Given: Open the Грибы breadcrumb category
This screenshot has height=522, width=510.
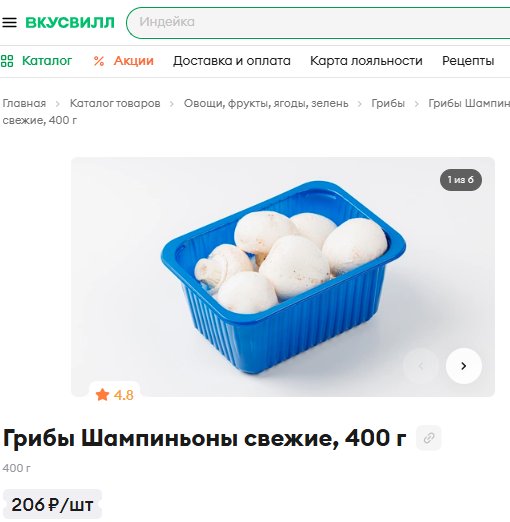Looking at the screenshot, I should [x=388, y=104].
